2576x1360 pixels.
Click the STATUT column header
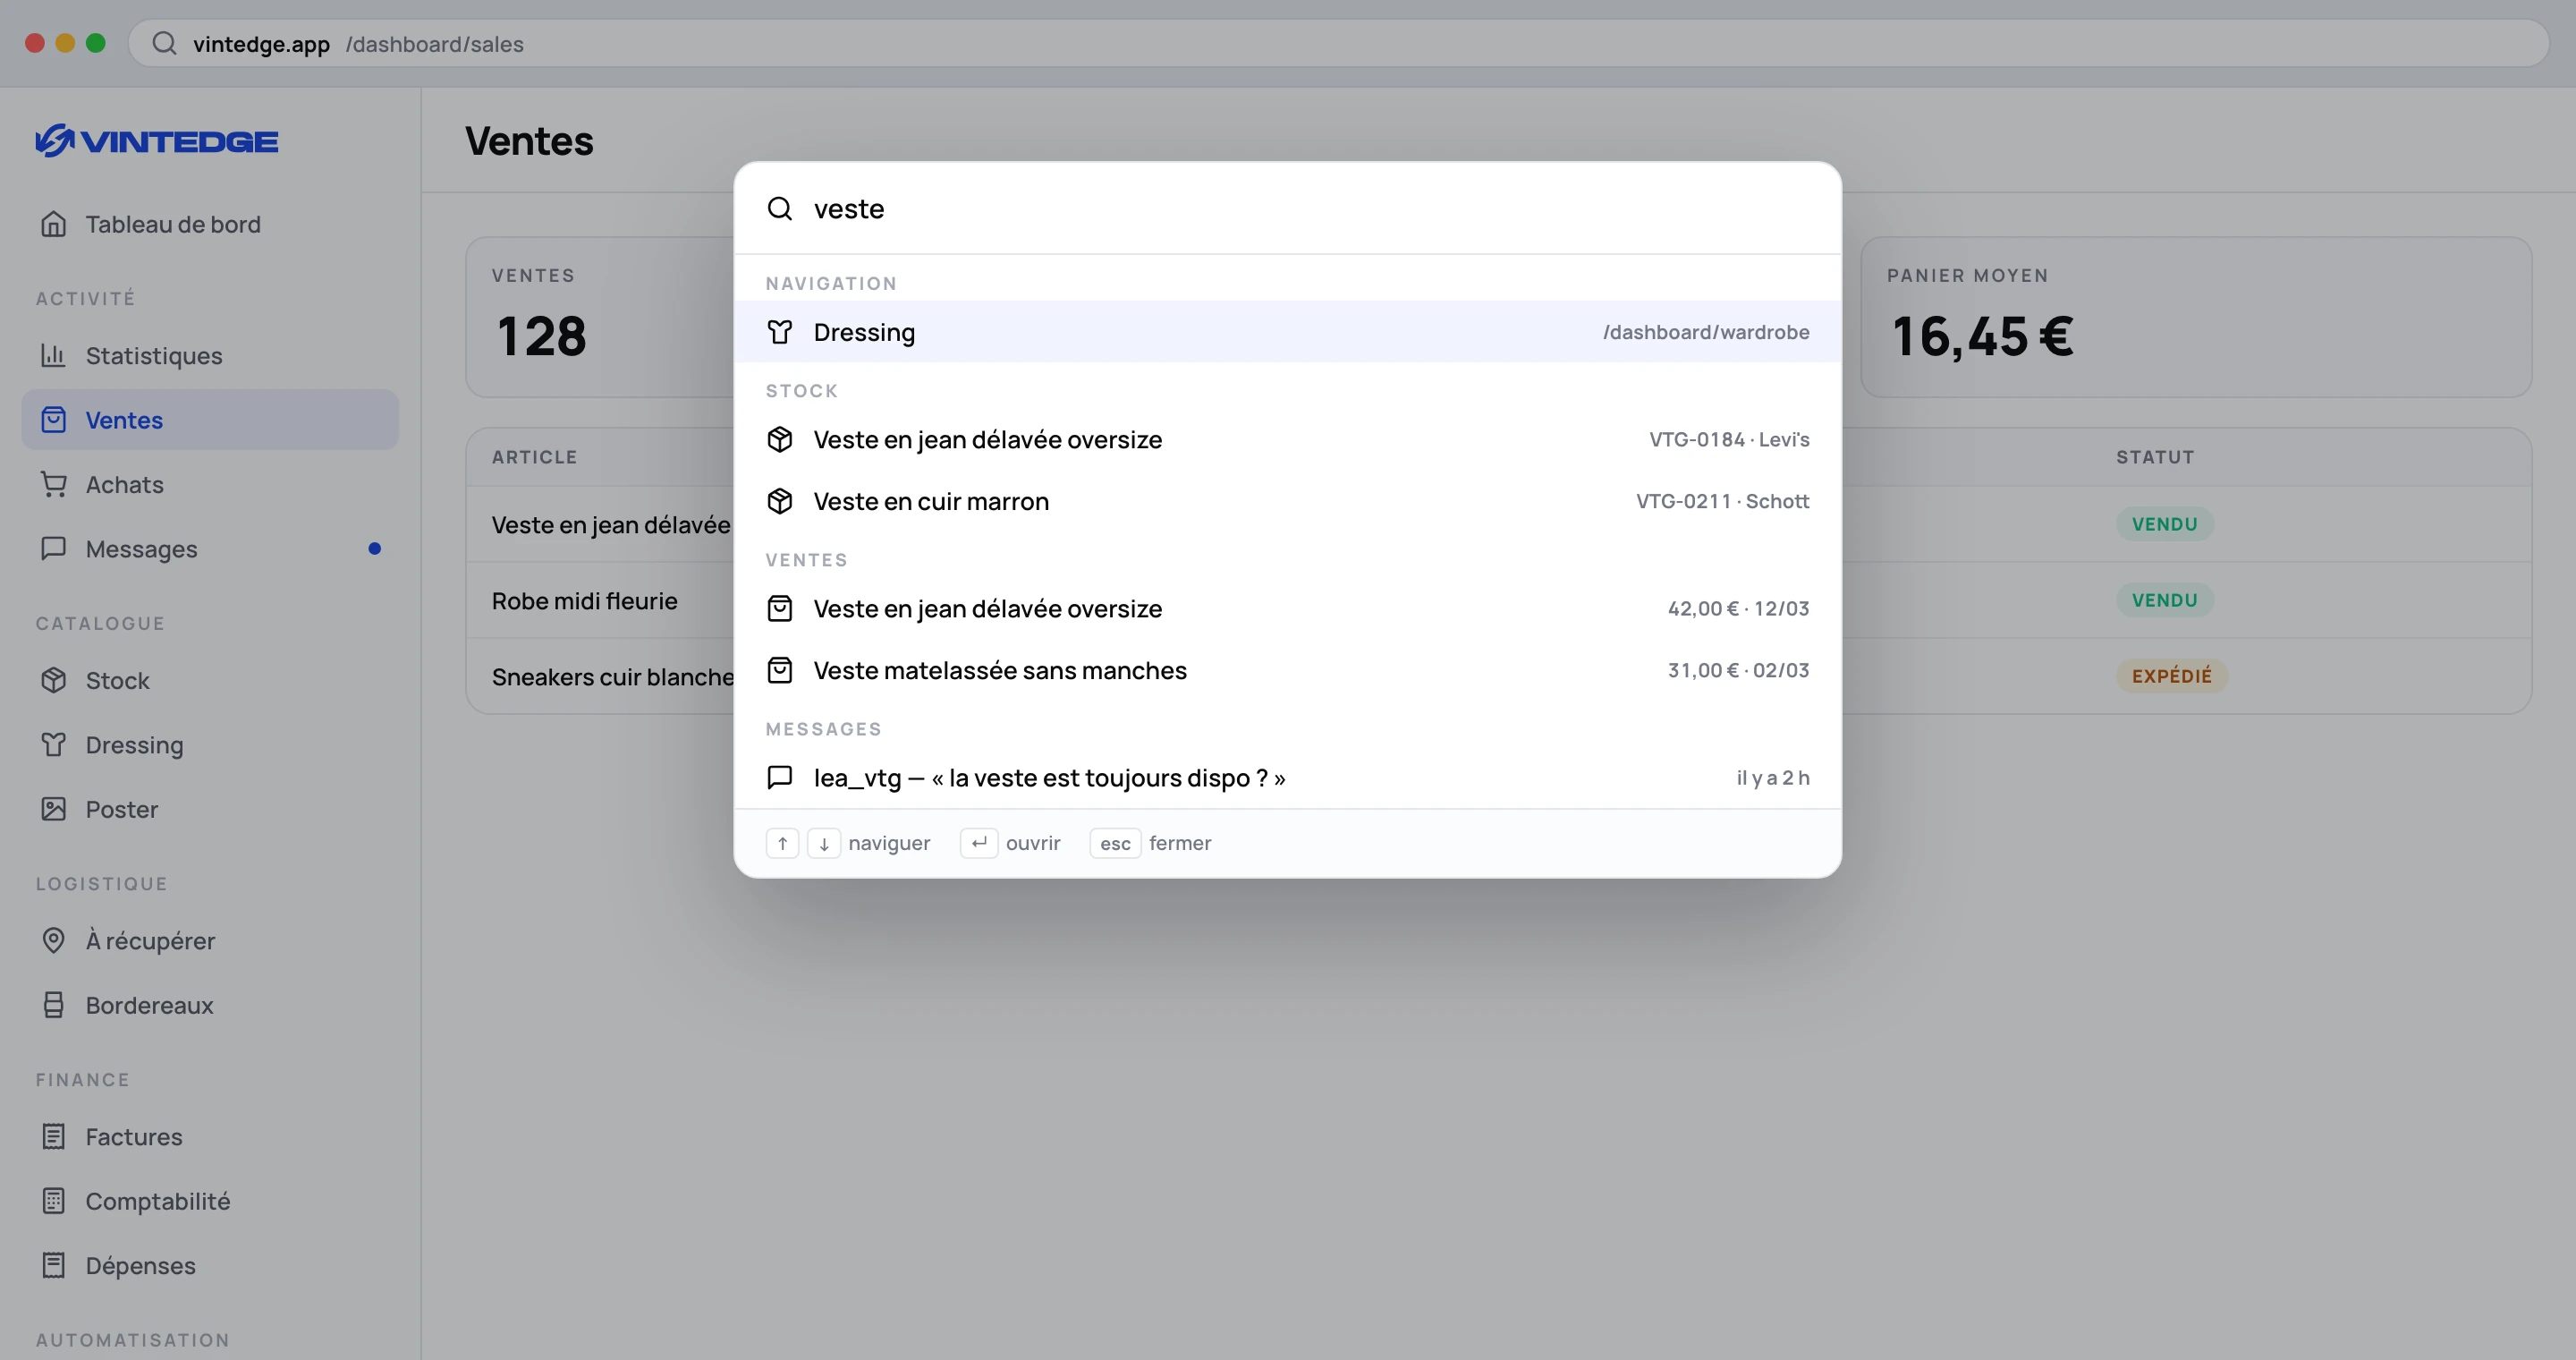coord(2155,457)
